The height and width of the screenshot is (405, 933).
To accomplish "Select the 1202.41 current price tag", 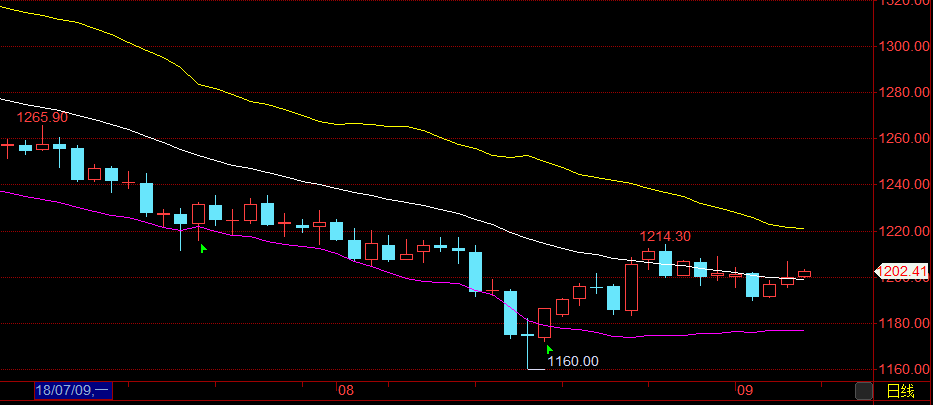I will (x=903, y=270).
